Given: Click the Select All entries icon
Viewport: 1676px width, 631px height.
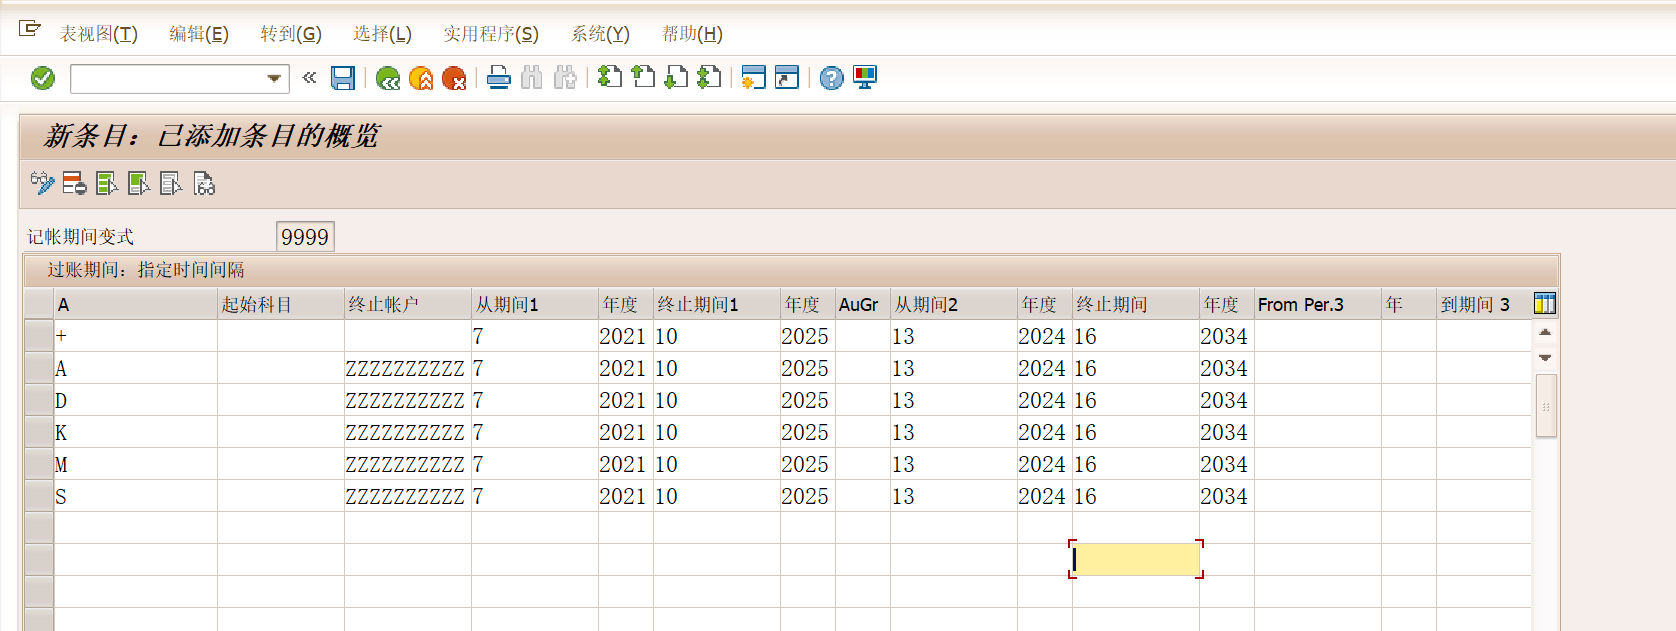Looking at the screenshot, I should point(106,183).
